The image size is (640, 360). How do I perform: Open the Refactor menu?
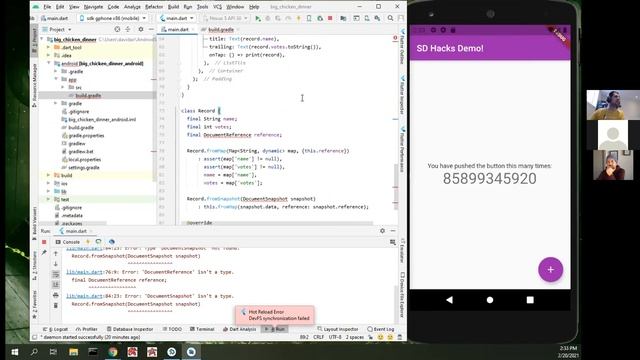coord(154,7)
